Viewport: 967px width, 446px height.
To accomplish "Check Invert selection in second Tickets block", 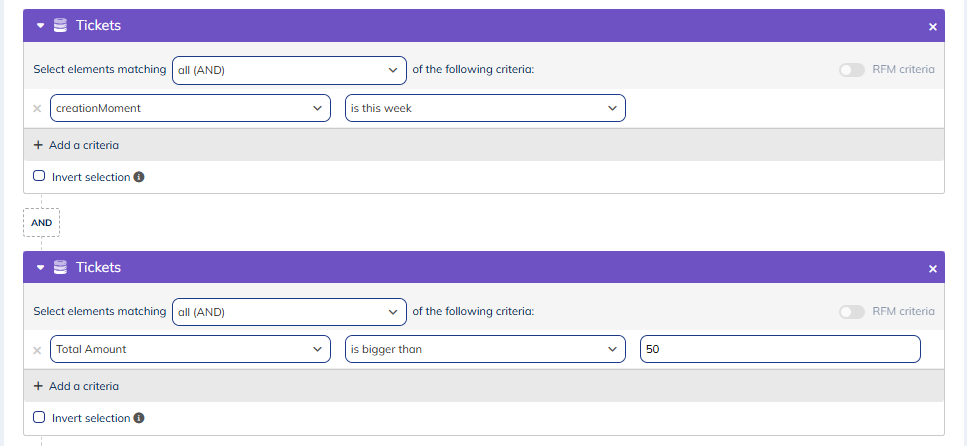I will tap(39, 417).
